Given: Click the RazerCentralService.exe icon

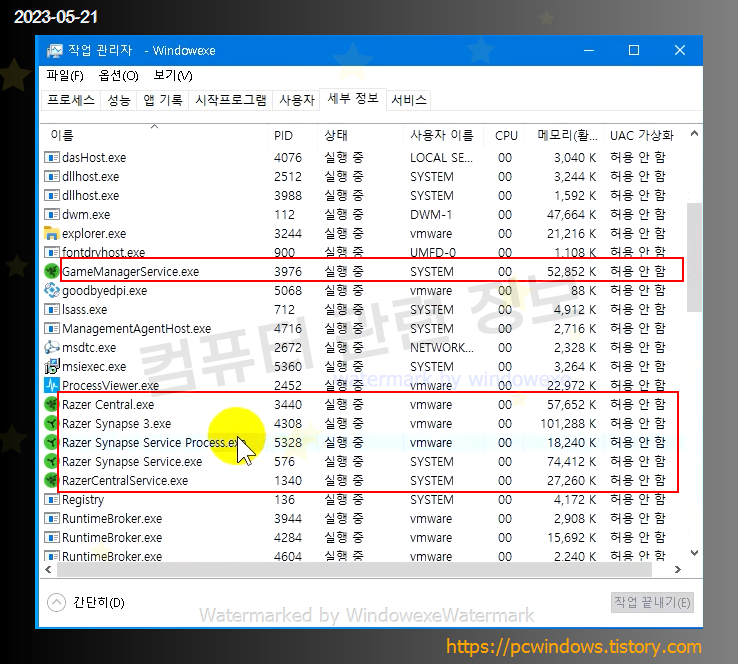Looking at the screenshot, I should point(51,480).
